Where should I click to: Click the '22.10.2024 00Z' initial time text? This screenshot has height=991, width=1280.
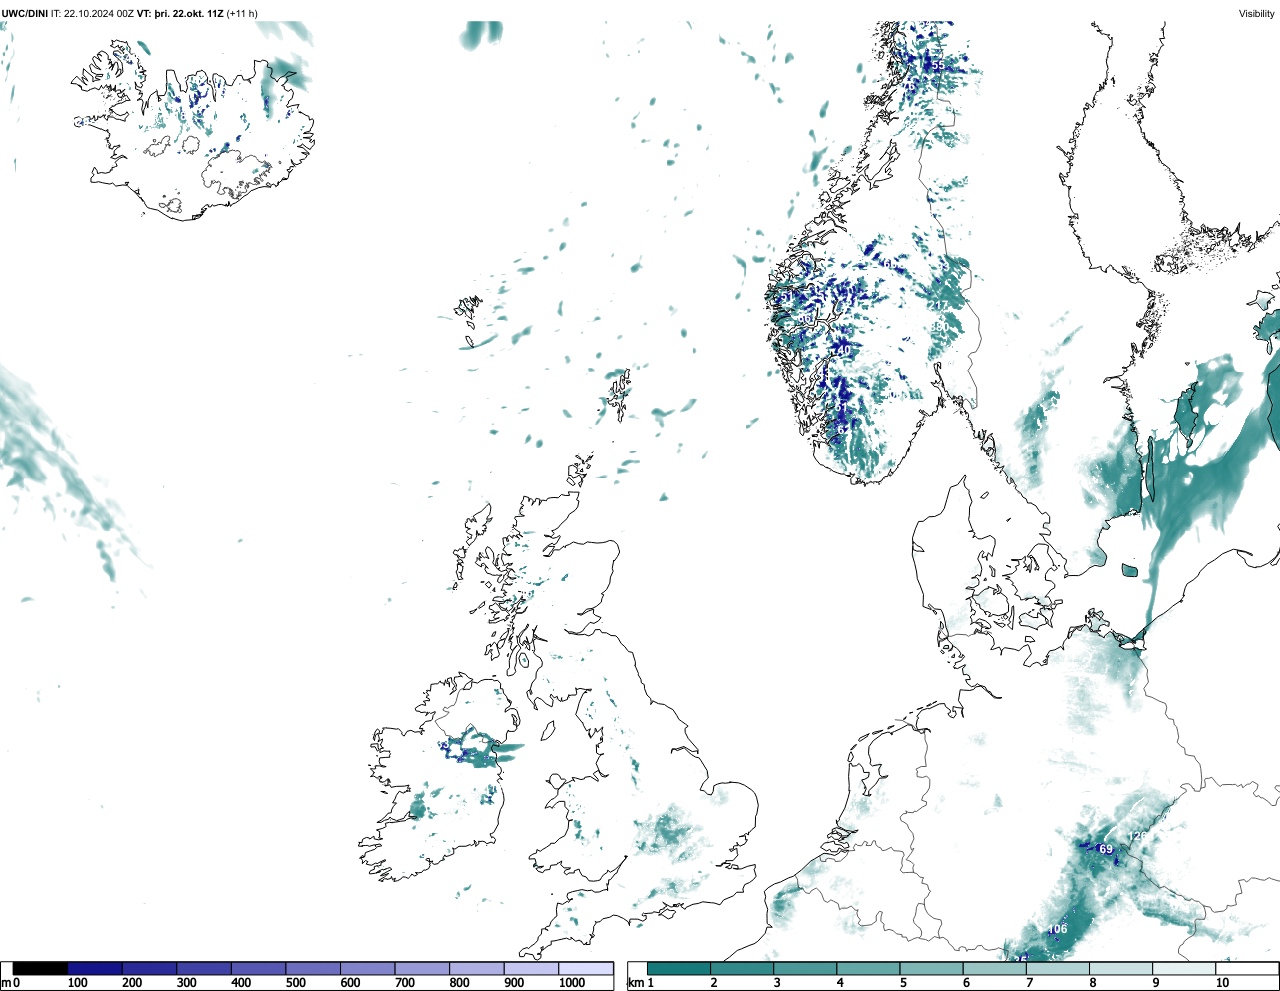(99, 14)
